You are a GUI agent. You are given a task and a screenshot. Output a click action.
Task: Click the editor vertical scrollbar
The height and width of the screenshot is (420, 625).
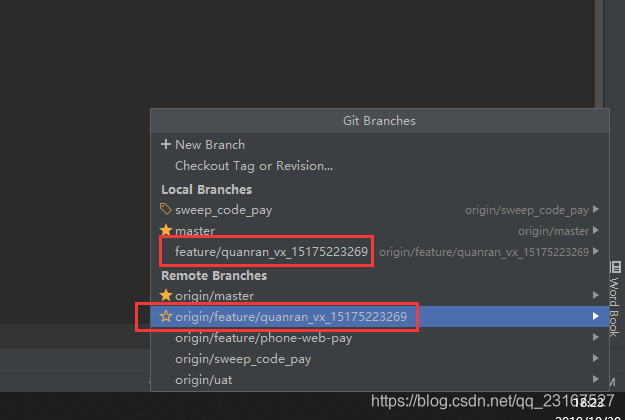pyautogui.click(x=599, y=54)
